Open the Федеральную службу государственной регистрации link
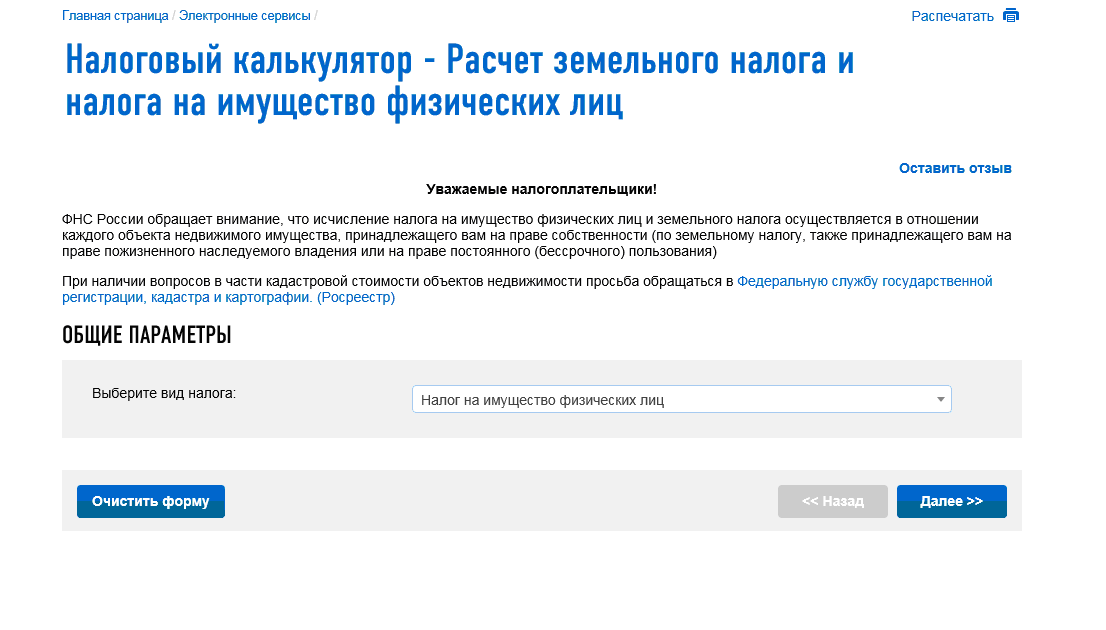 [864, 281]
